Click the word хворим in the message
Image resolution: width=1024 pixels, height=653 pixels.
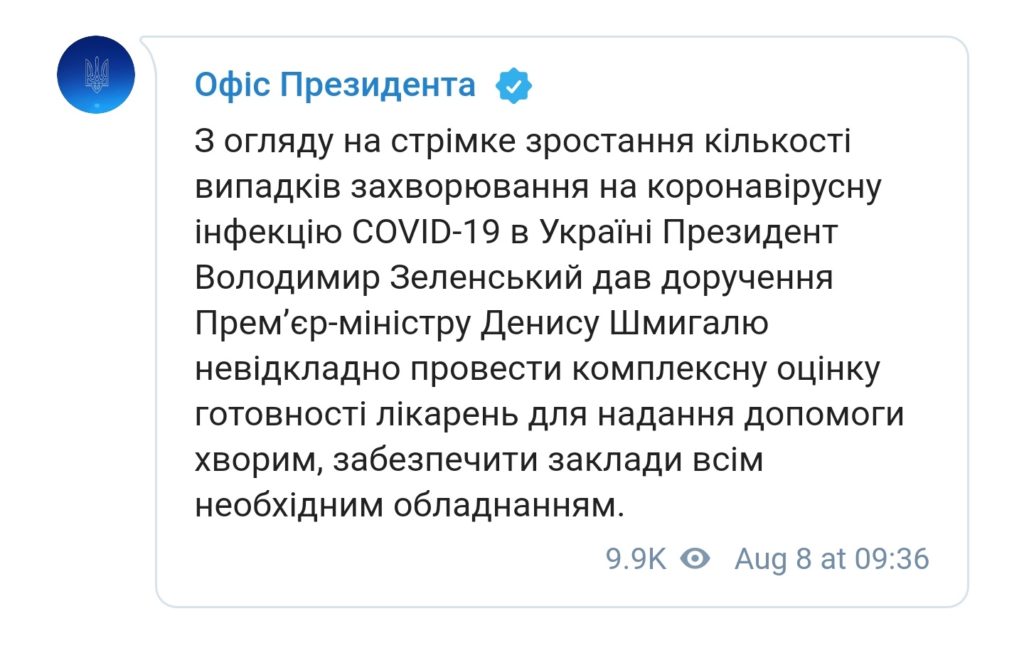259,460
